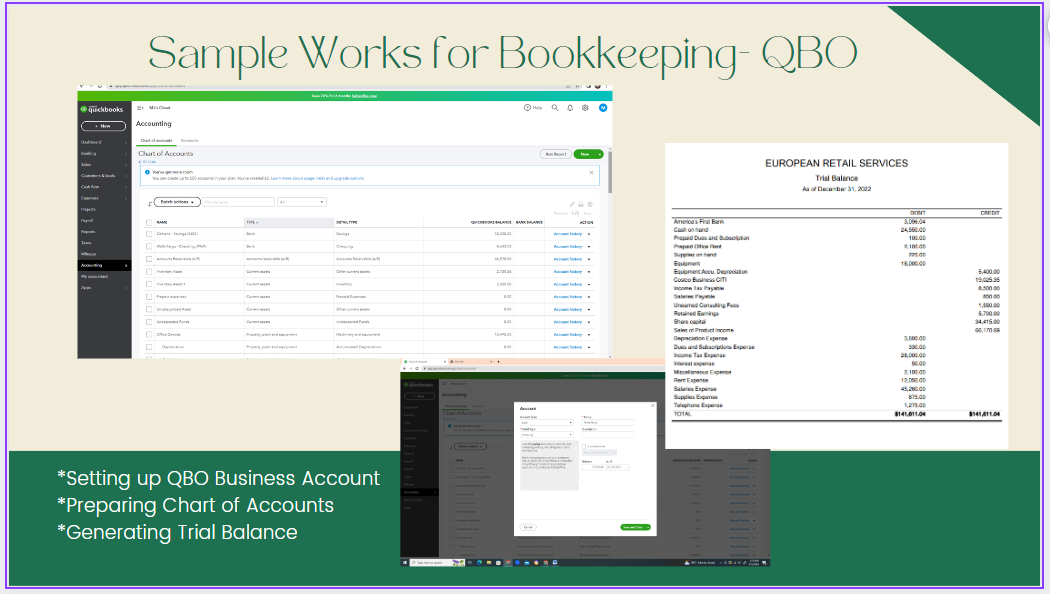
Task: Open Account history link for Wells Fargo Checking
Action: click(568, 246)
